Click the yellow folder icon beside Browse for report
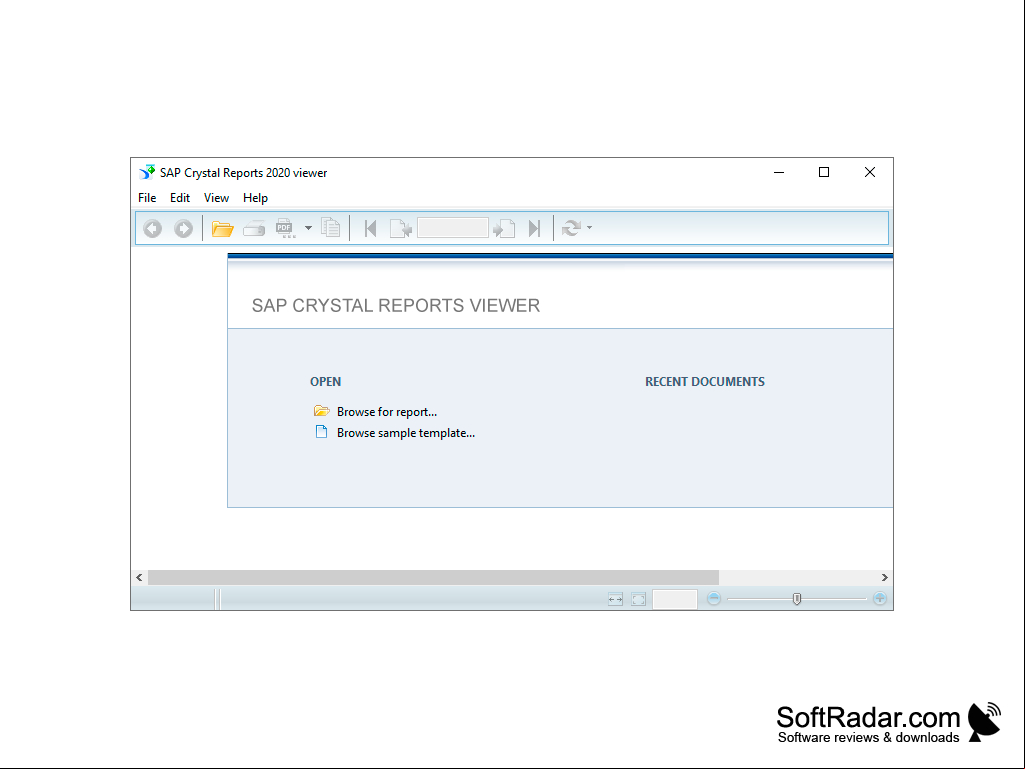 (x=322, y=411)
